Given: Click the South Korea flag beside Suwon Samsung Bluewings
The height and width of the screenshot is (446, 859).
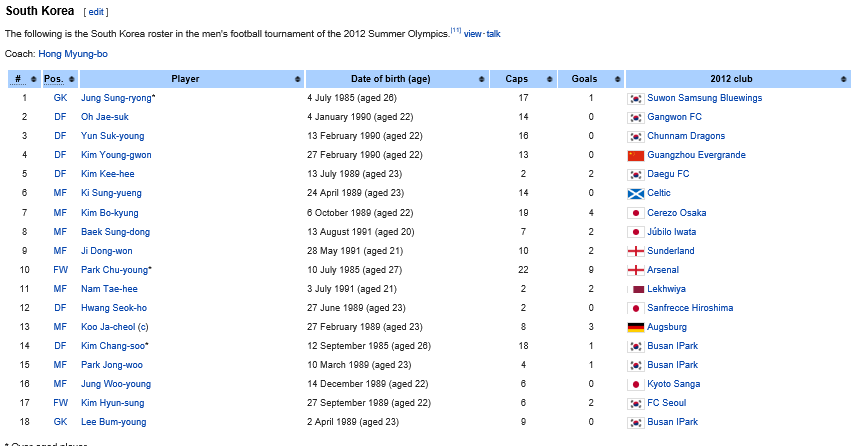Looking at the screenshot, I should (635, 98).
